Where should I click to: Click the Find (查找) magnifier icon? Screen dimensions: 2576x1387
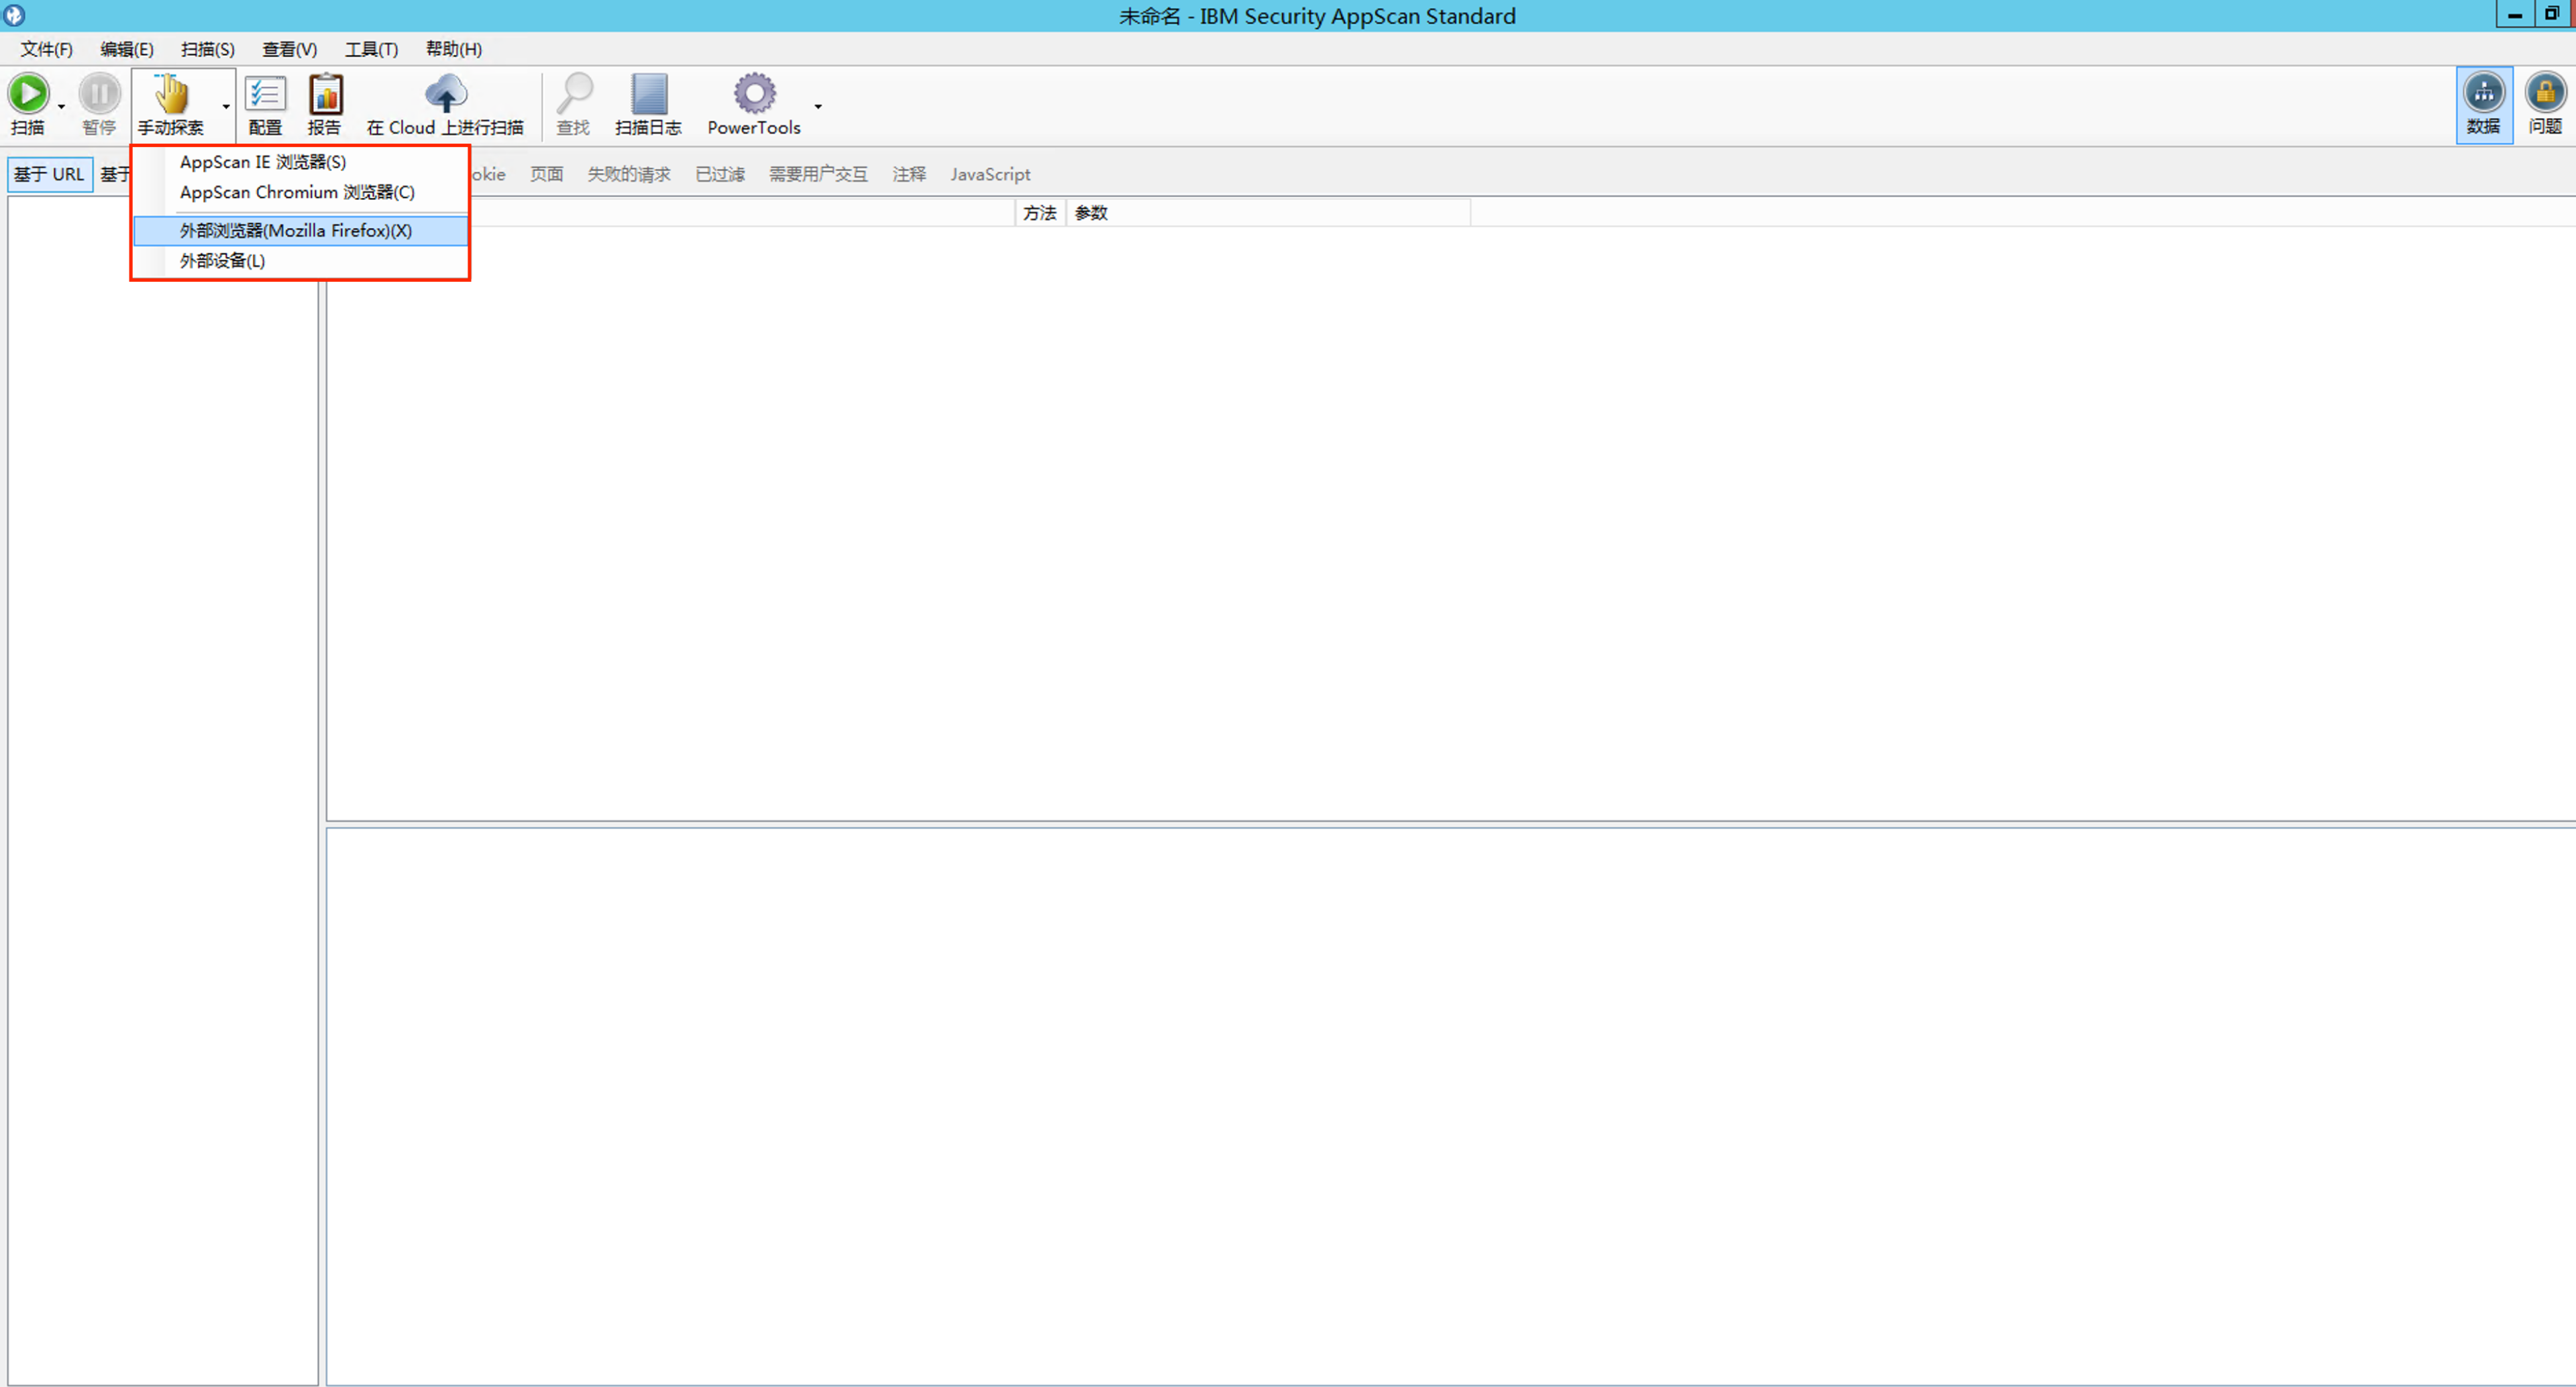coord(574,94)
